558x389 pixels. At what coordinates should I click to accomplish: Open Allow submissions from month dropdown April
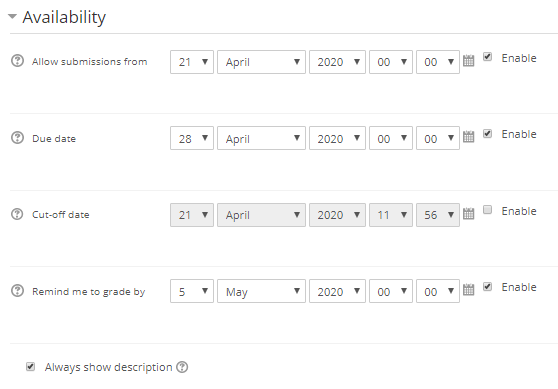click(261, 62)
